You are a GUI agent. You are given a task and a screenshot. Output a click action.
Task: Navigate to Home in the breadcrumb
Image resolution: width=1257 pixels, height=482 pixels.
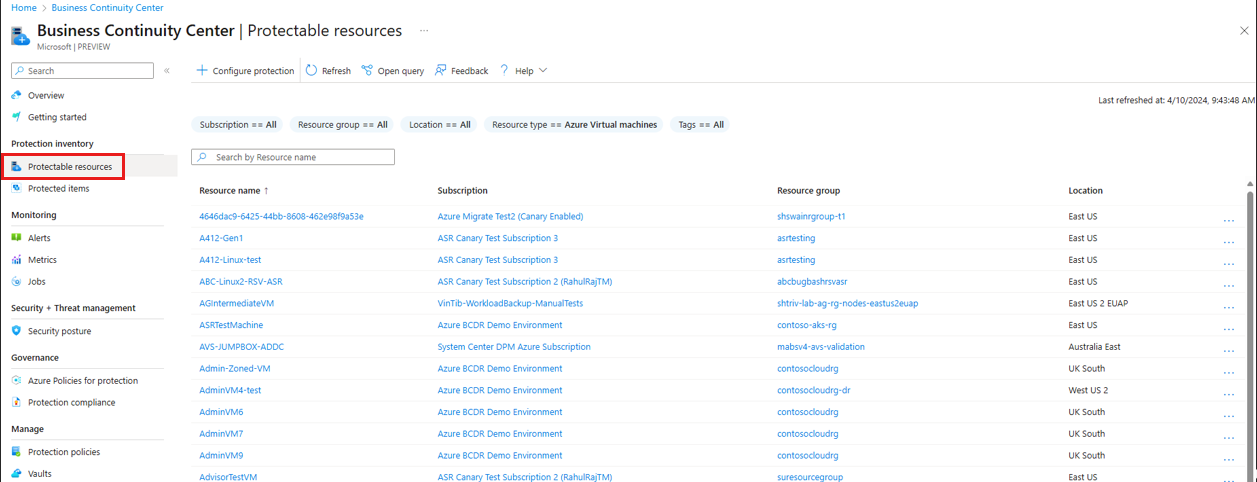(23, 8)
